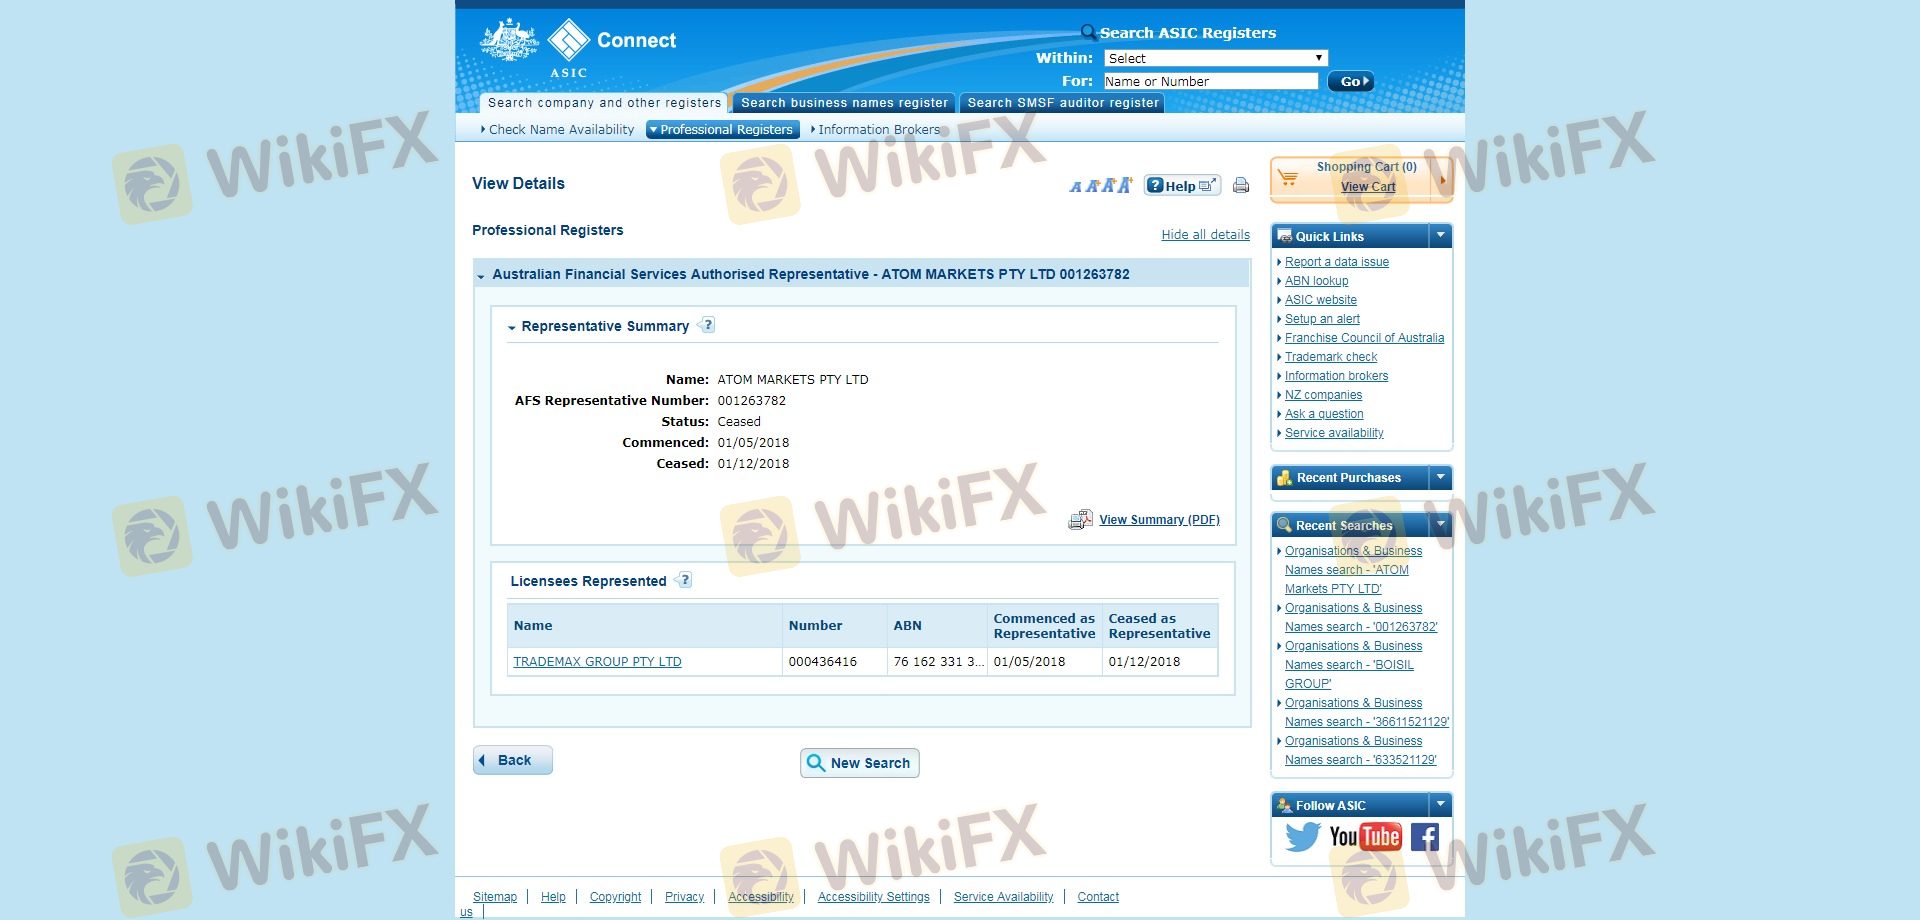Click Licensees Represented help question icon
This screenshot has height=920, width=1920.
click(x=685, y=580)
